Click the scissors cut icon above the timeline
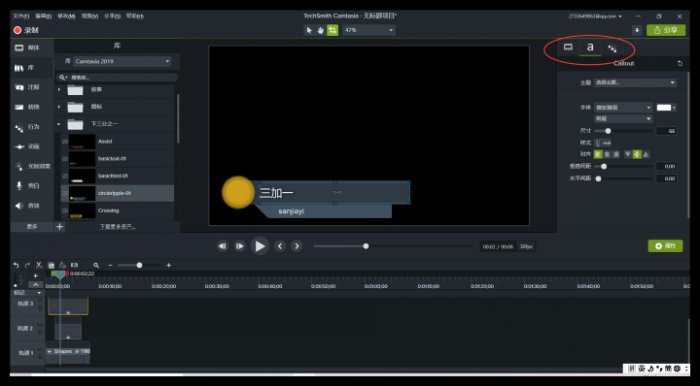This screenshot has width=700, height=386. [39, 265]
